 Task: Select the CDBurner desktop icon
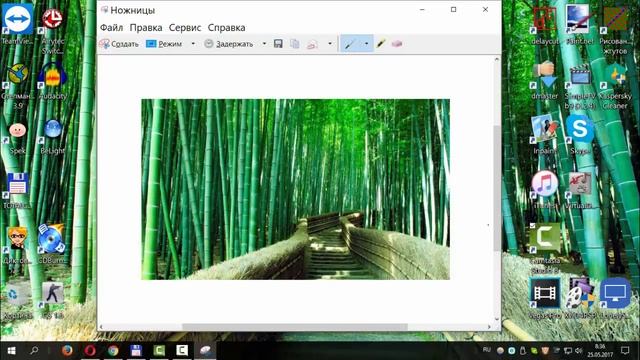pyautogui.click(x=51, y=244)
